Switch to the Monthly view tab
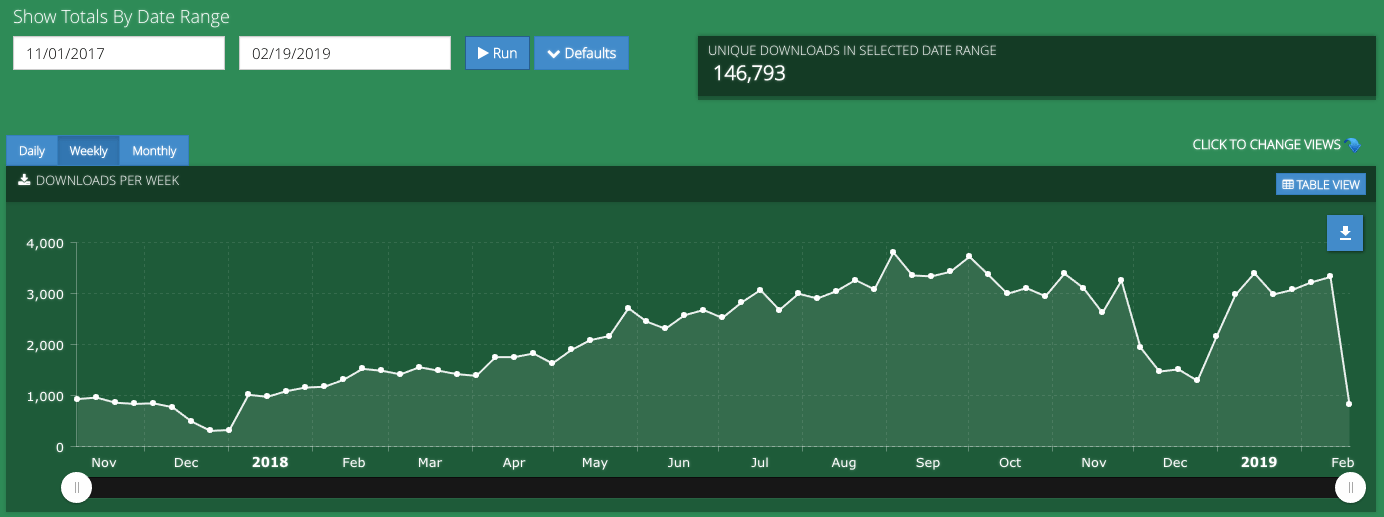Viewport: 1384px width, 517px height. (154, 151)
